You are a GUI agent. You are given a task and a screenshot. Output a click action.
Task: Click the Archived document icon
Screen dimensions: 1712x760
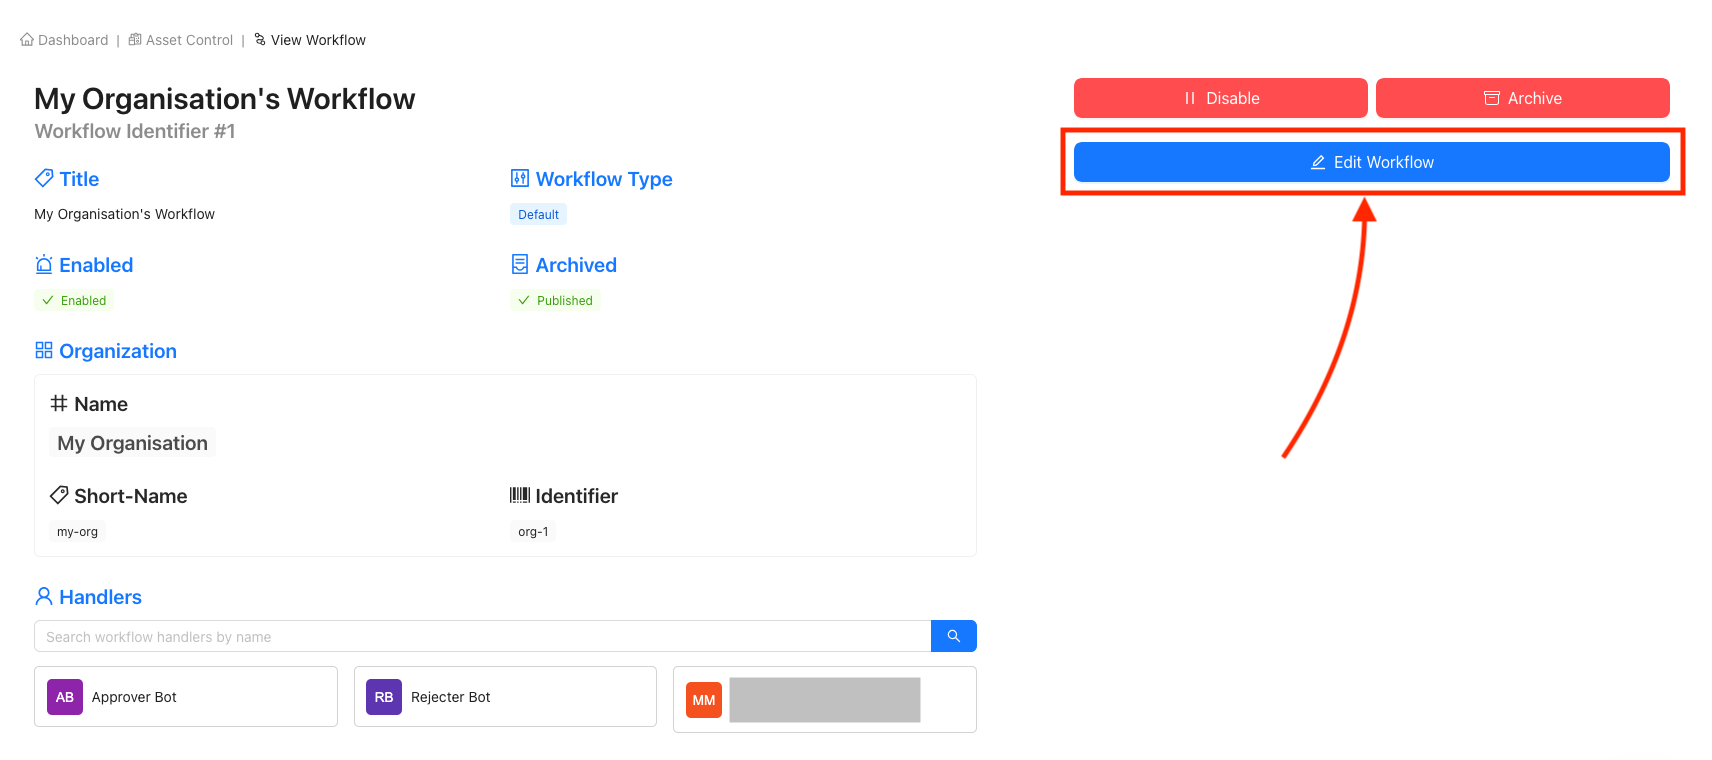(x=520, y=264)
